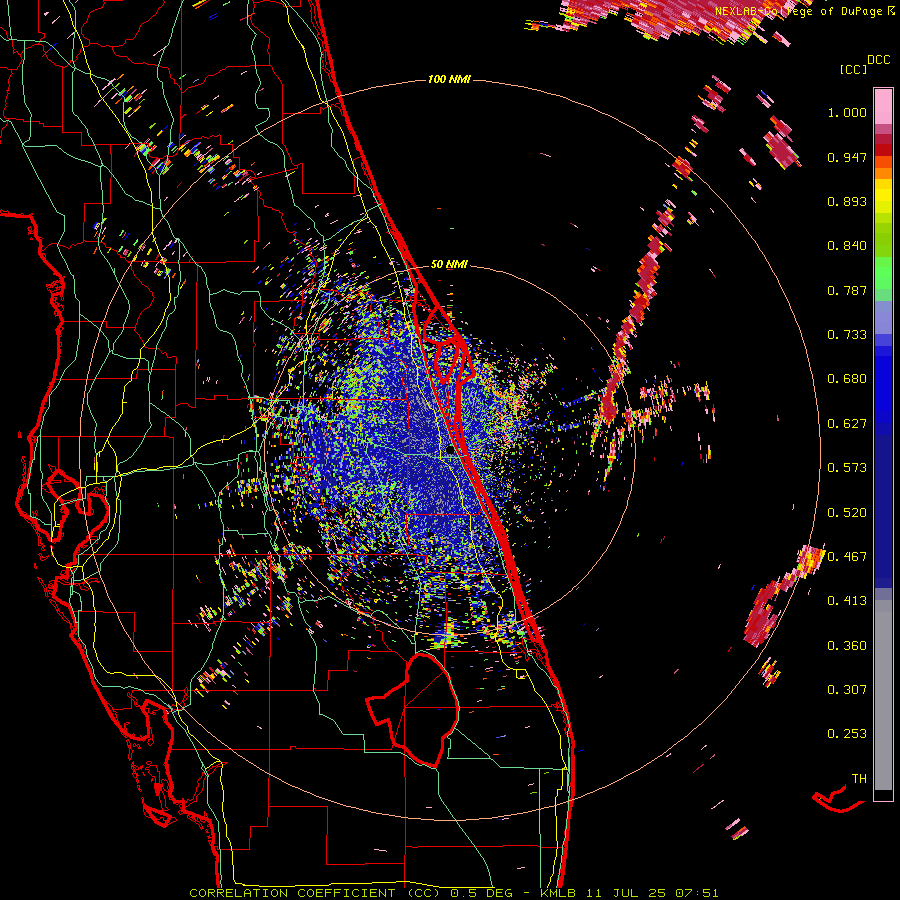Click the 0.253 scale value
The height and width of the screenshot is (900, 900).
[x=847, y=734]
